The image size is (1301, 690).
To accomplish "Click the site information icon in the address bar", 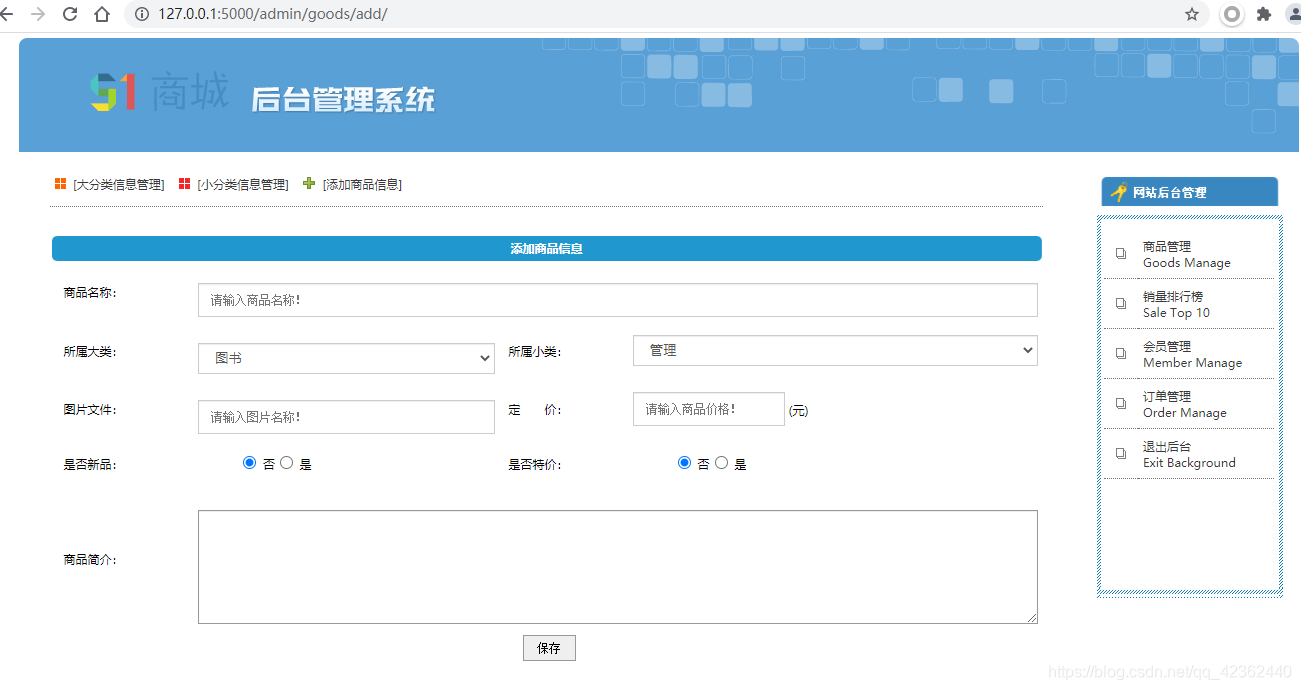I will [x=141, y=14].
